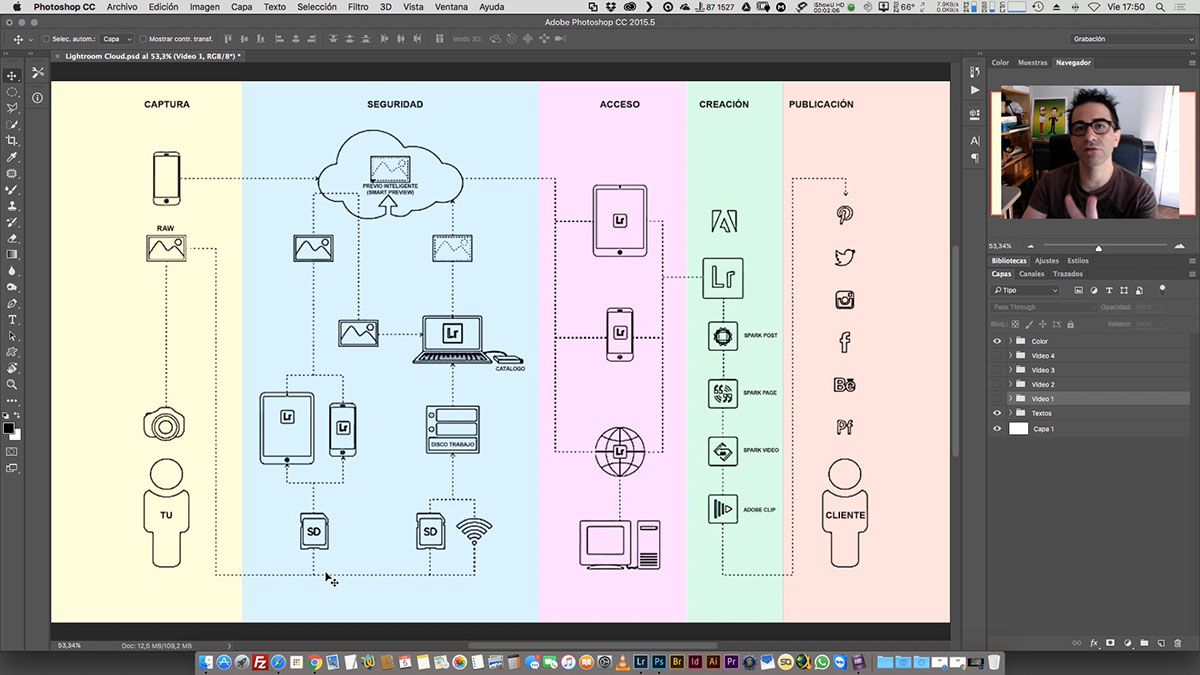The width and height of the screenshot is (1200, 675).
Task: Hide the Textos layer group
Action: coord(997,413)
